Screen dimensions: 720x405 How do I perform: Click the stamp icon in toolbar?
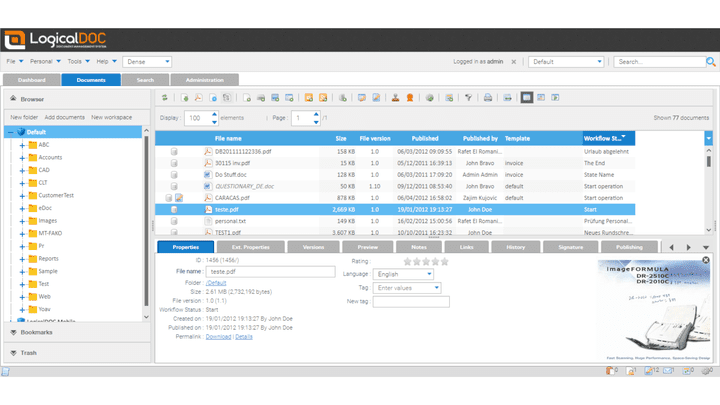[395, 98]
